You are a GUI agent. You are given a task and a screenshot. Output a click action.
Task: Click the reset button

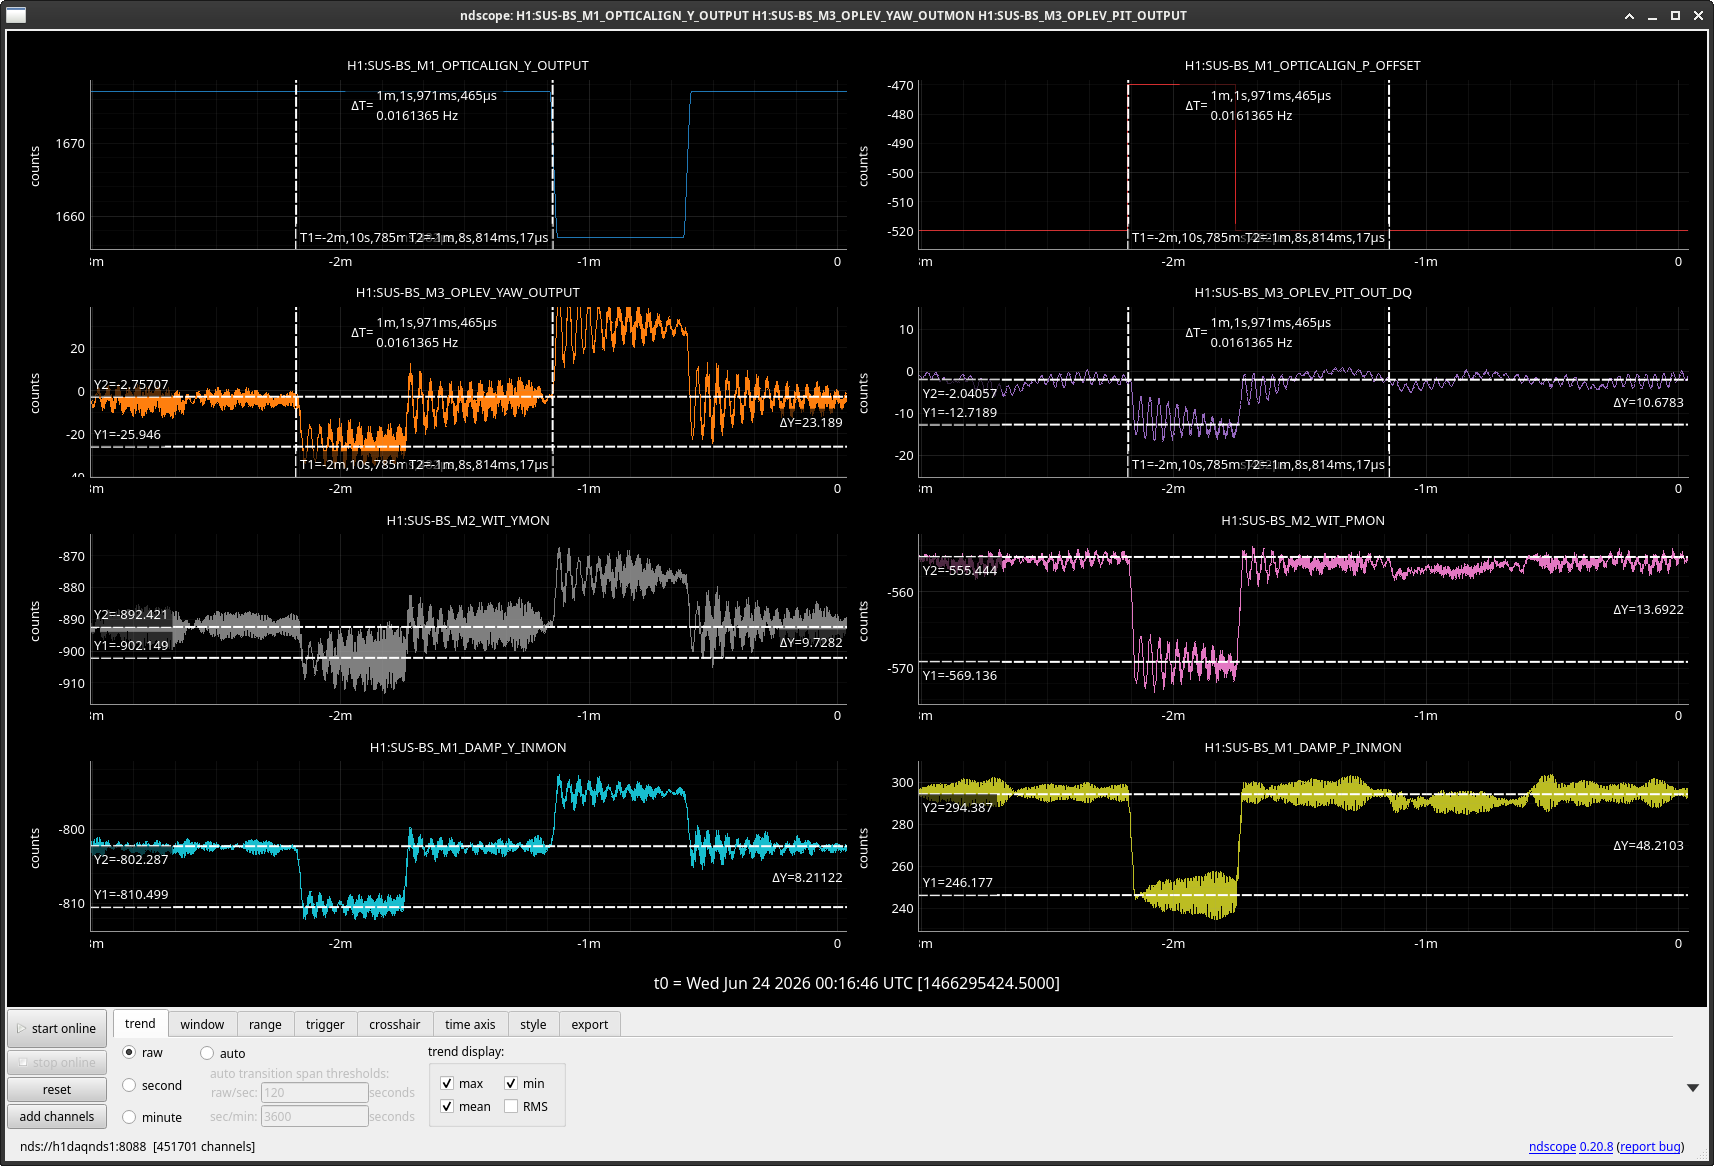pos(57,1089)
